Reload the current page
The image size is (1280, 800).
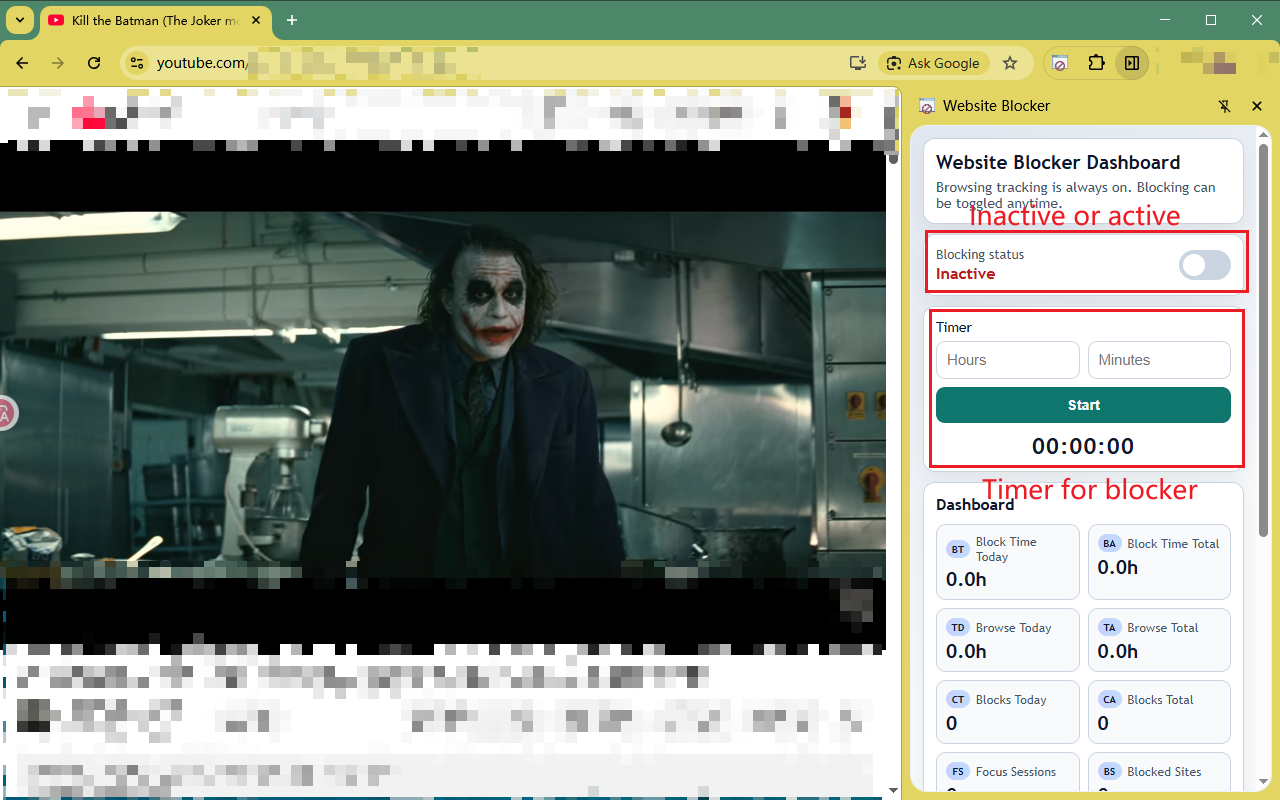point(94,63)
